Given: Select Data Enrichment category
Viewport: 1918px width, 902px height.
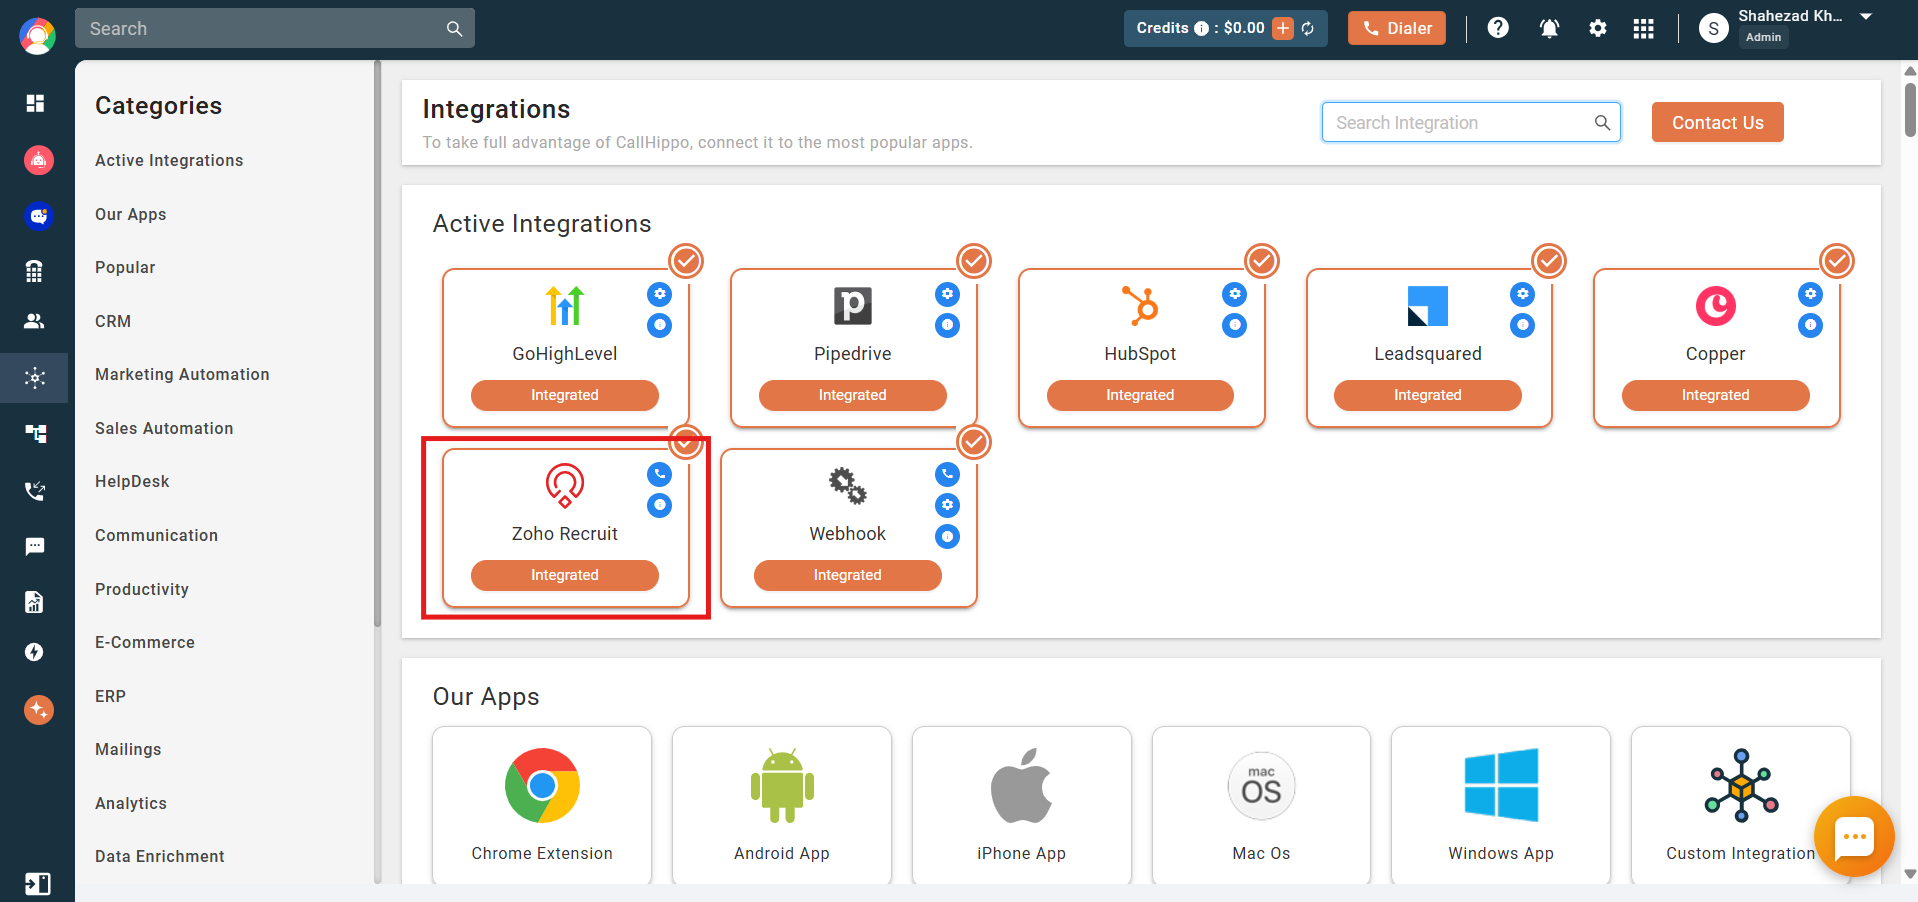Looking at the screenshot, I should (x=159, y=856).
